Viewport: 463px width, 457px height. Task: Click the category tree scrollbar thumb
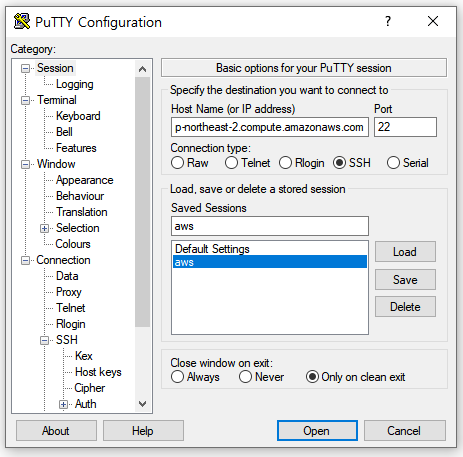(x=143, y=202)
